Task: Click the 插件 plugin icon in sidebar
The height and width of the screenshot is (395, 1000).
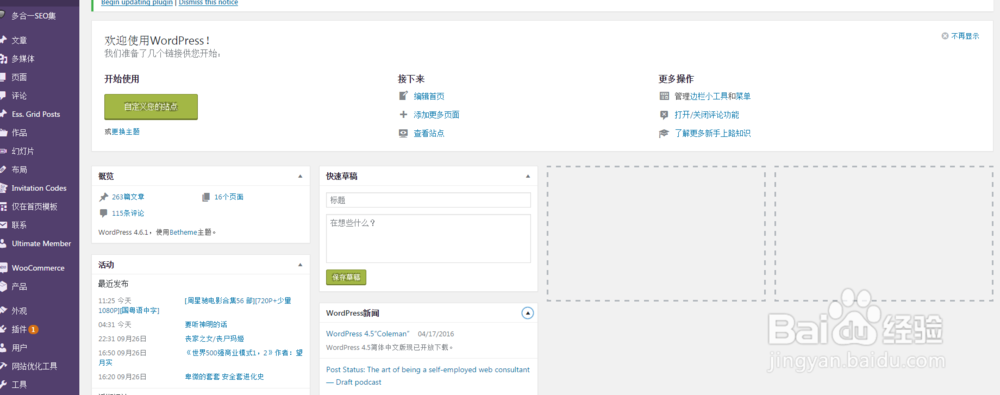Action: (4, 329)
